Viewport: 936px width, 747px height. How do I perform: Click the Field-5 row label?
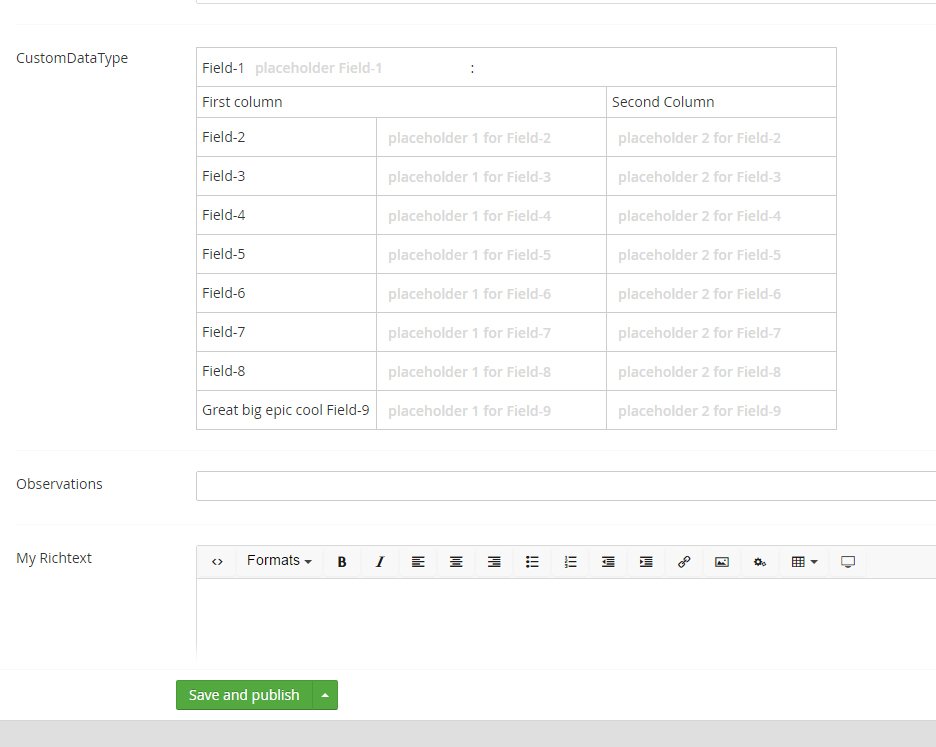click(224, 254)
